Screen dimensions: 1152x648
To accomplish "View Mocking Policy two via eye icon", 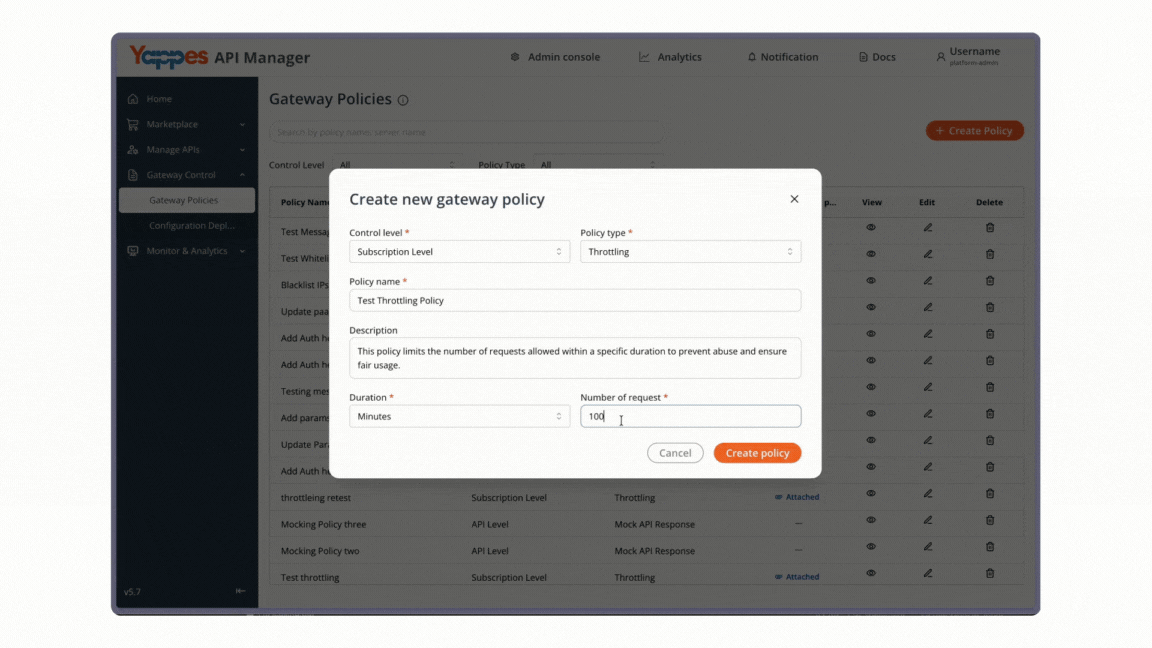I will pyautogui.click(x=871, y=547).
